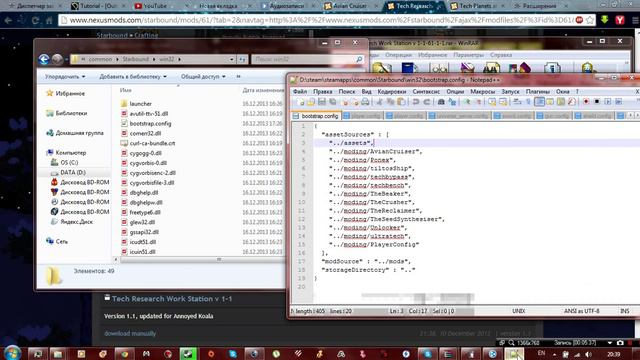This screenshot has width=640, height=360.
Task: Click the Windows Start button
Action: tap(12, 353)
